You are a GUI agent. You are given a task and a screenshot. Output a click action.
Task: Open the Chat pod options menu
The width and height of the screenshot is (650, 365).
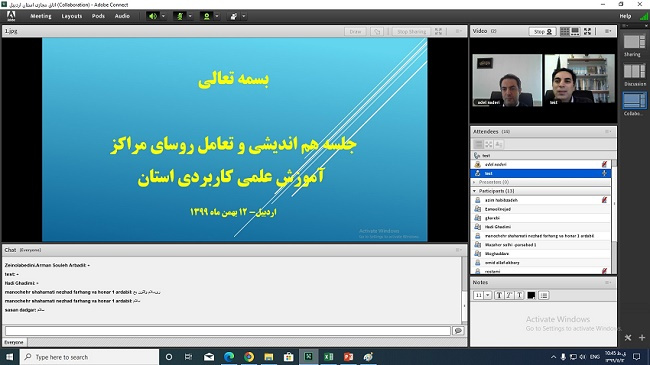tap(458, 250)
